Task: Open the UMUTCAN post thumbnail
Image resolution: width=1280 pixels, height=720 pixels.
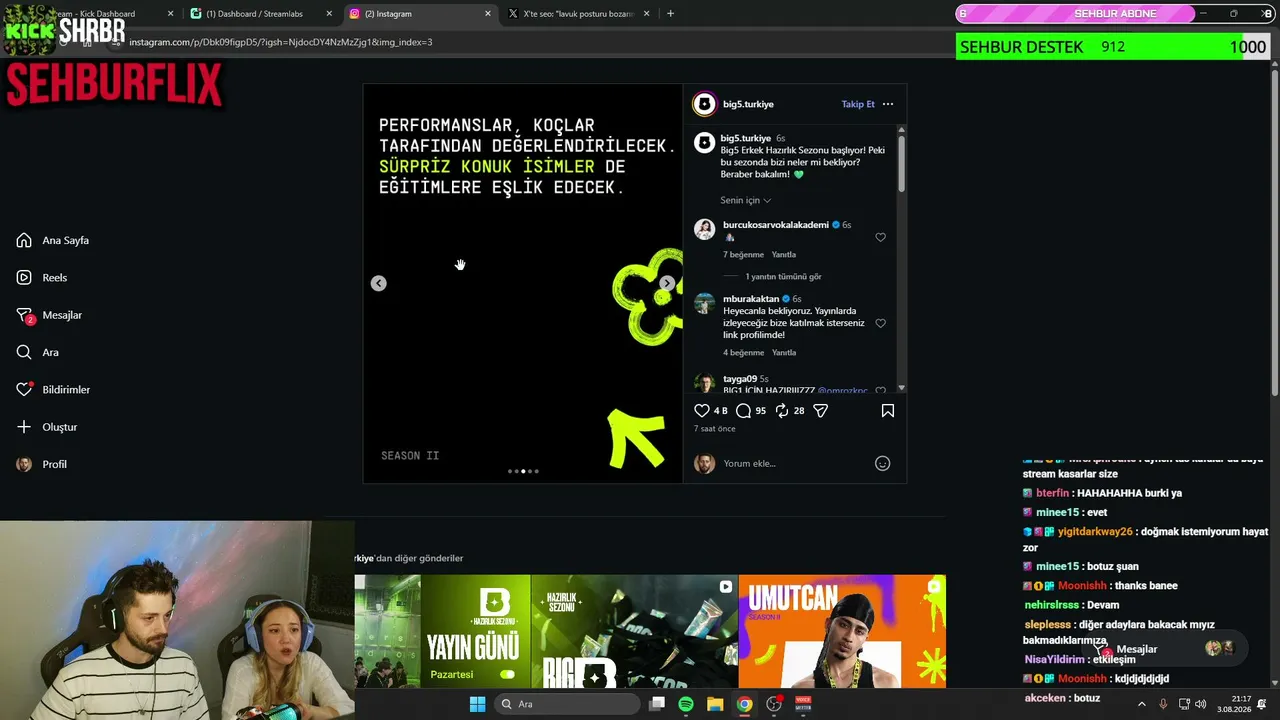Action: point(842,631)
